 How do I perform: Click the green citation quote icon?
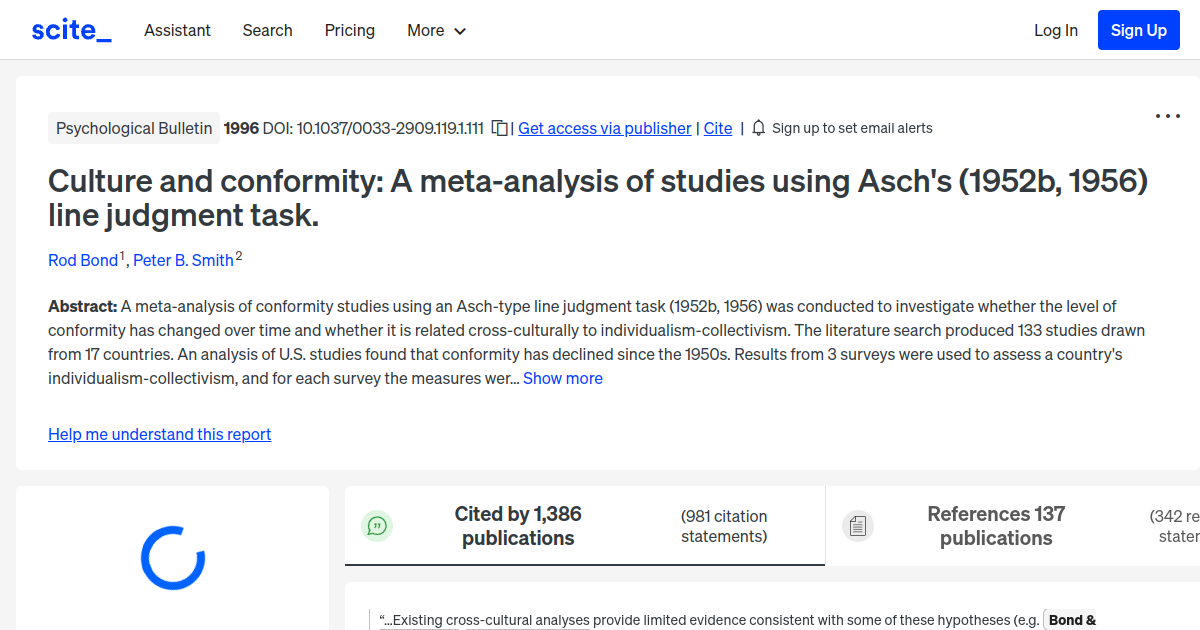pyautogui.click(x=377, y=525)
